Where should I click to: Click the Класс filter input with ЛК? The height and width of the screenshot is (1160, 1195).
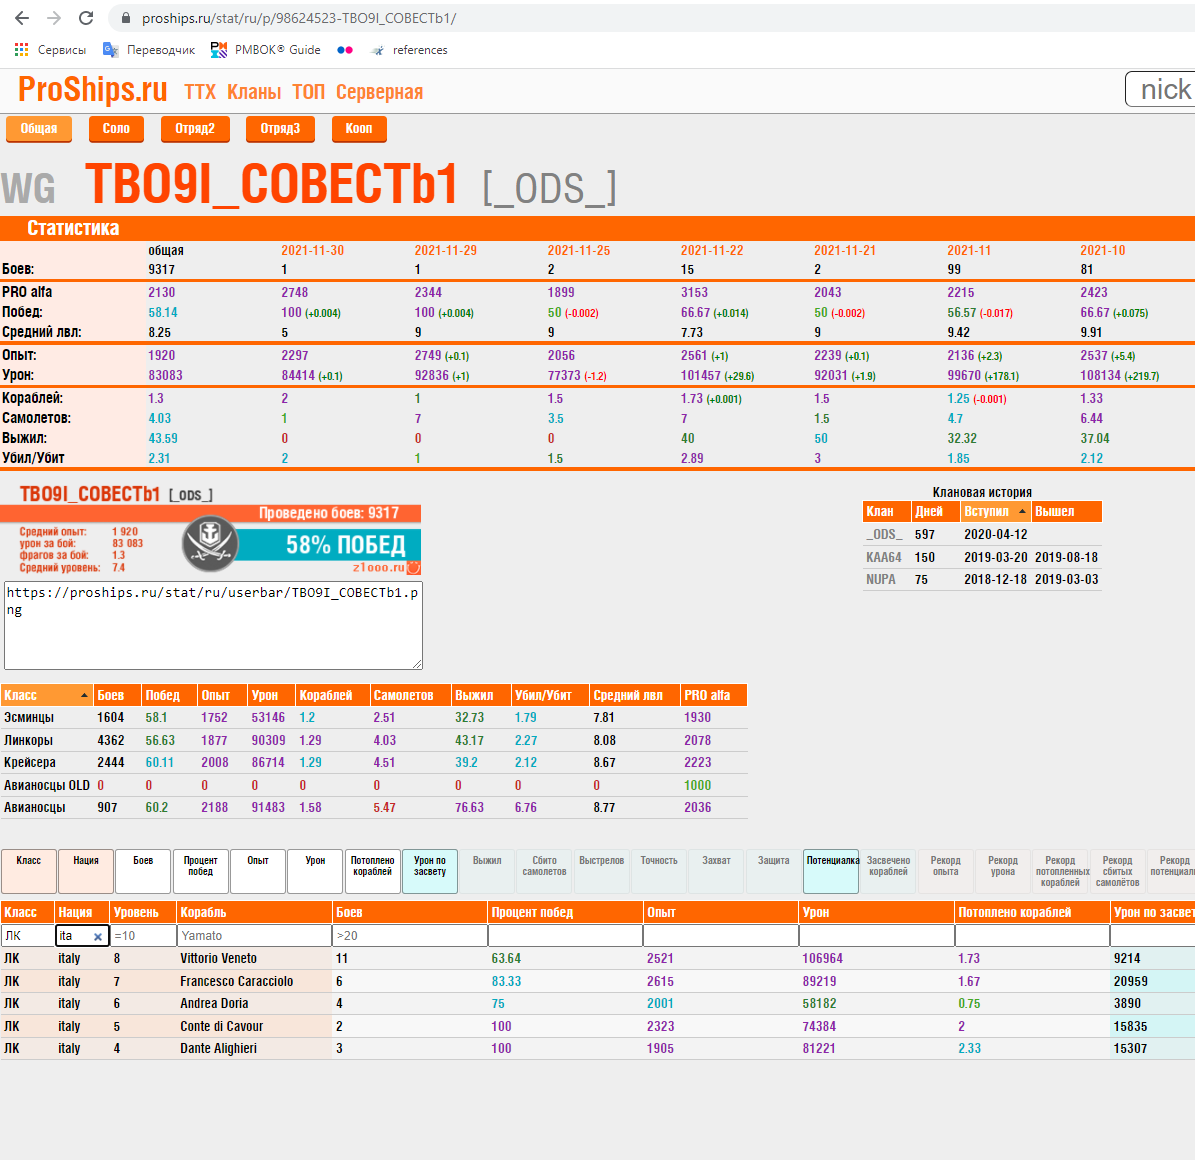click(x=27, y=935)
